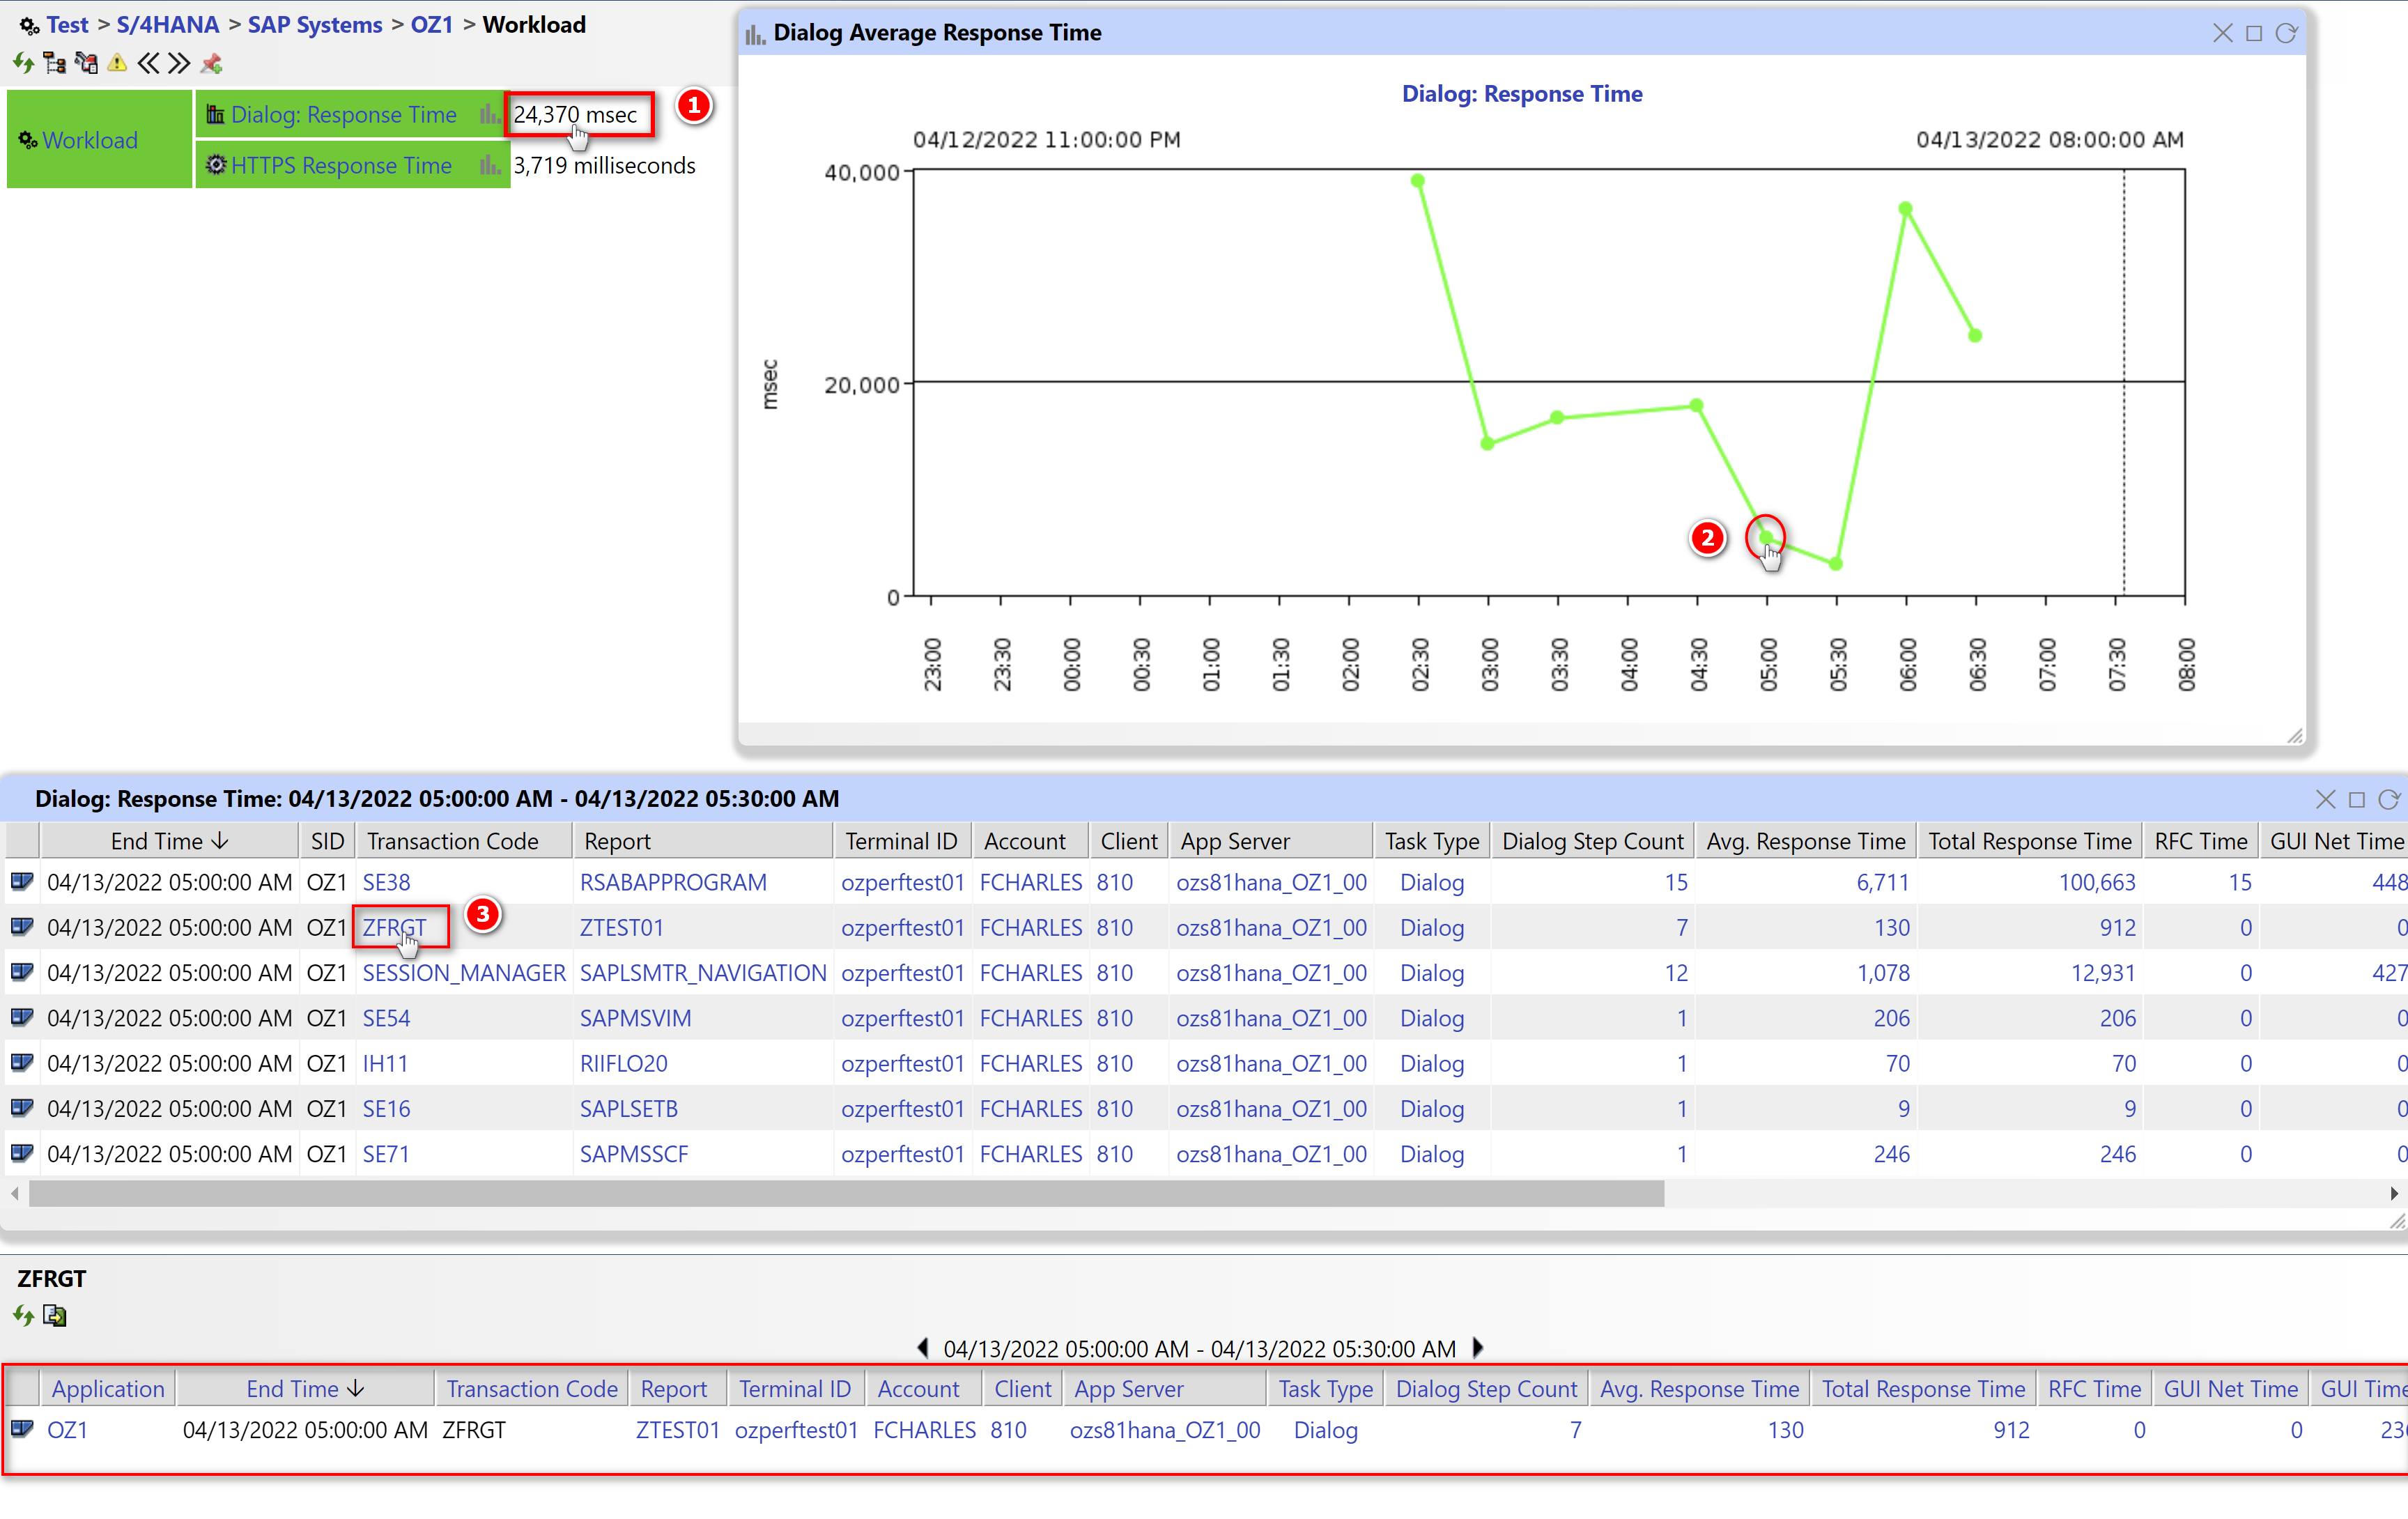Click the row icon for the SE38 row

pos(22,882)
